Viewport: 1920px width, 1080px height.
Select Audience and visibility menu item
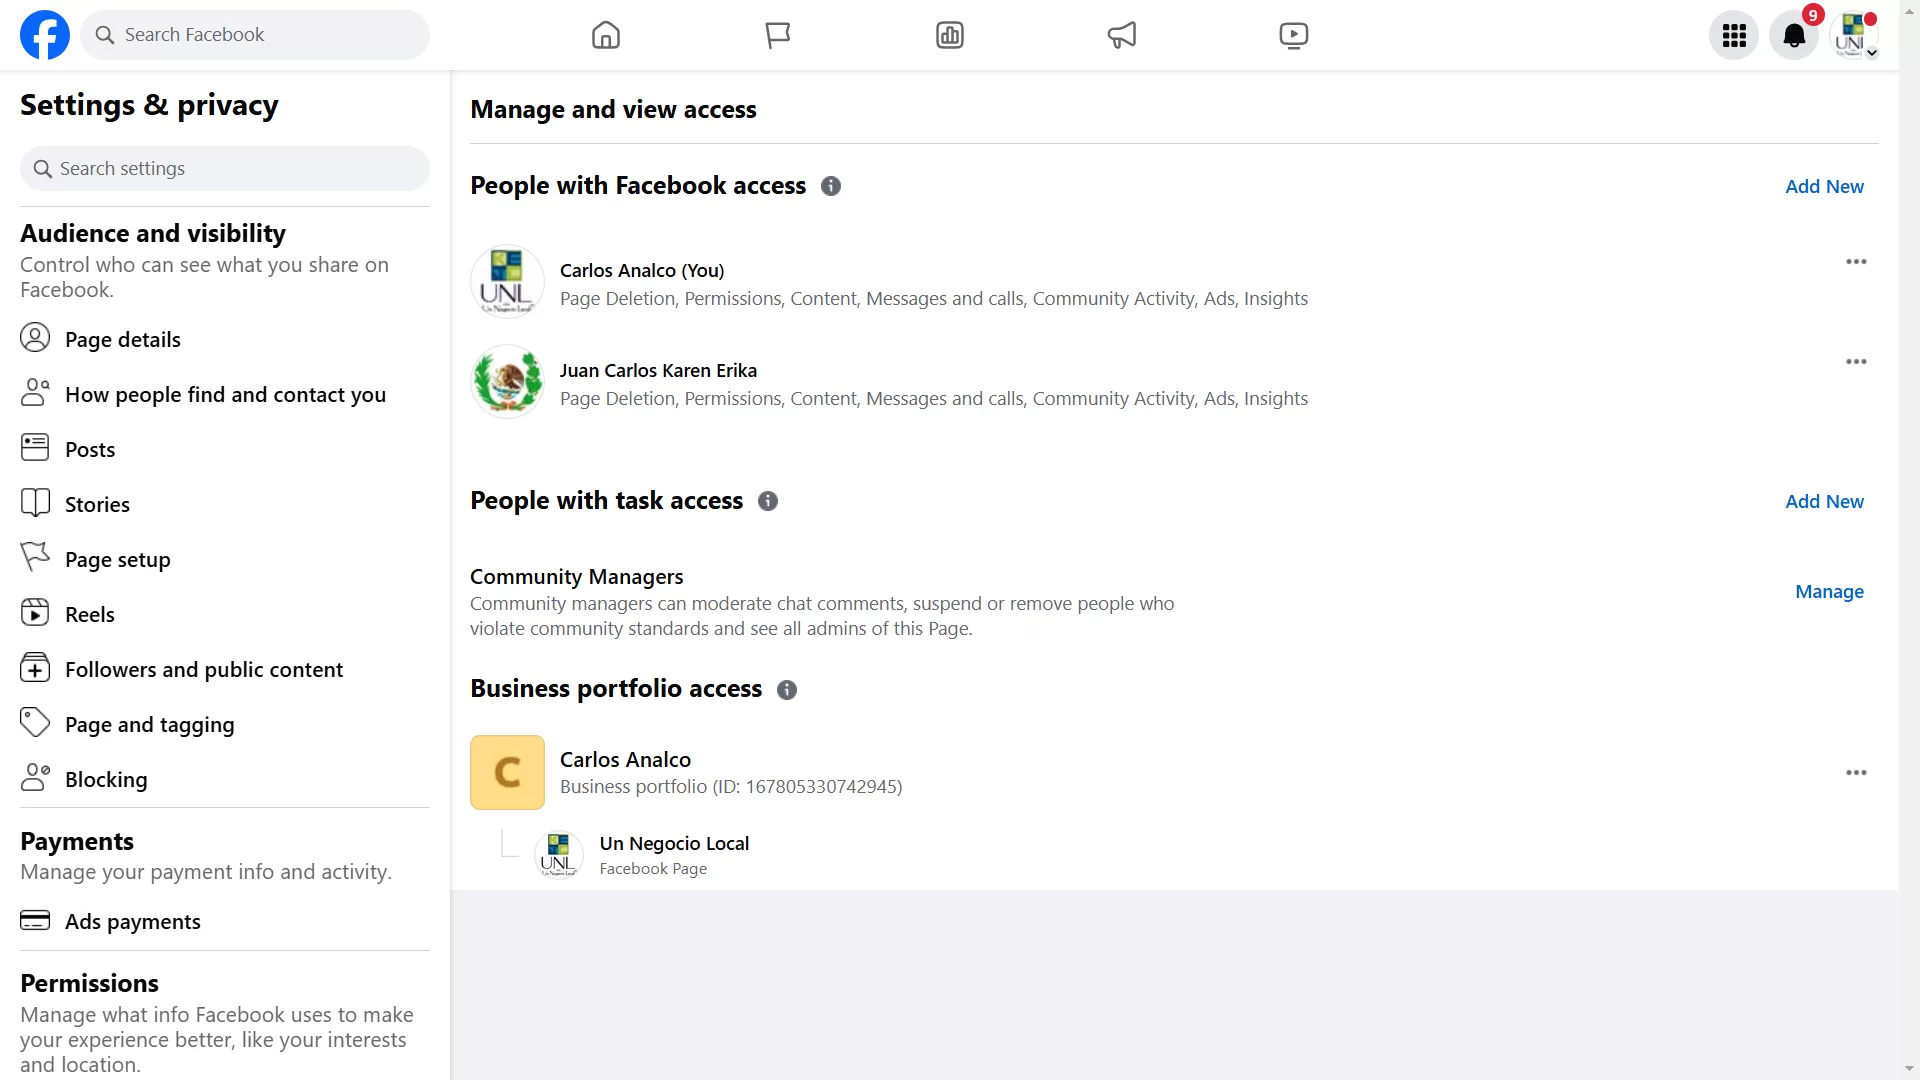pyautogui.click(x=153, y=232)
